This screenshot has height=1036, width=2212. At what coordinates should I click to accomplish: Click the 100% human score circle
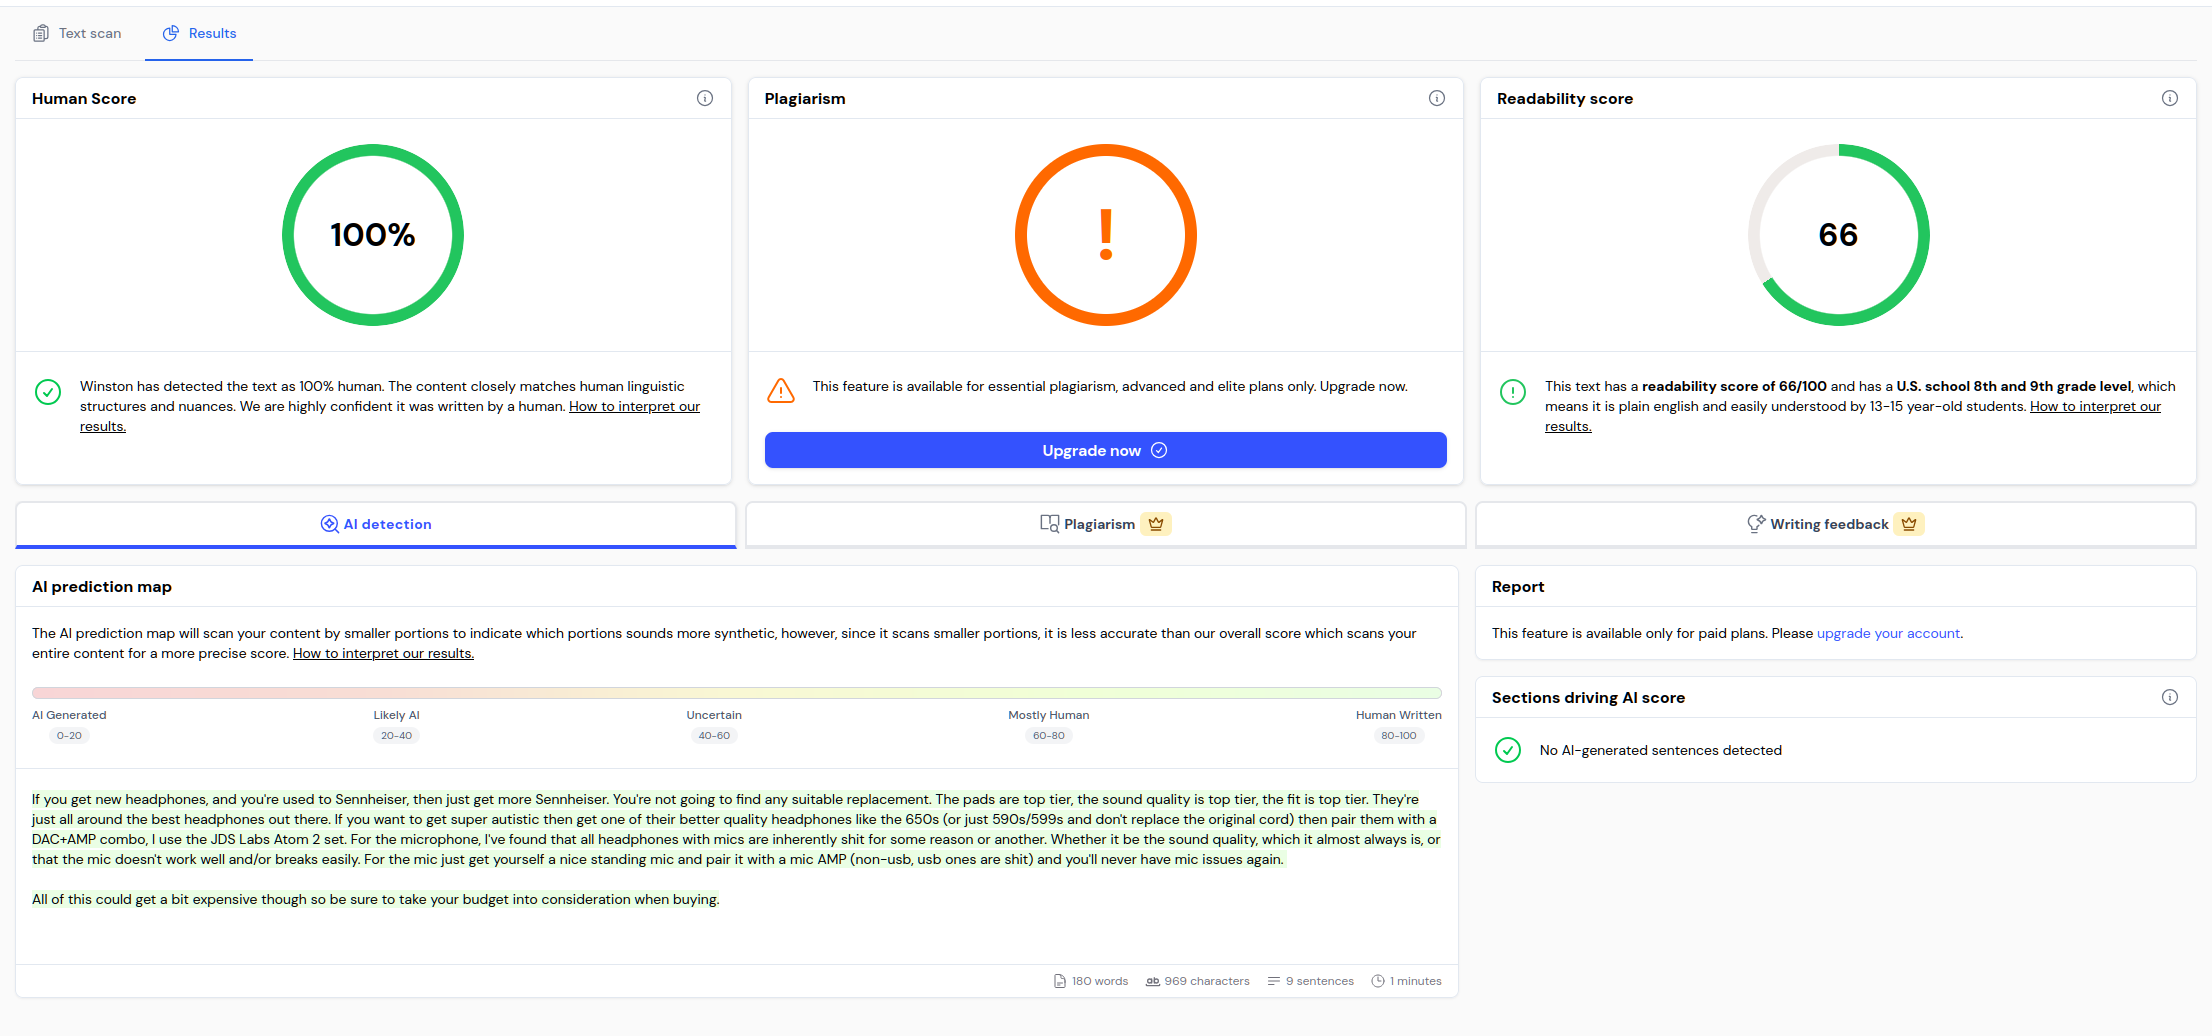point(373,235)
